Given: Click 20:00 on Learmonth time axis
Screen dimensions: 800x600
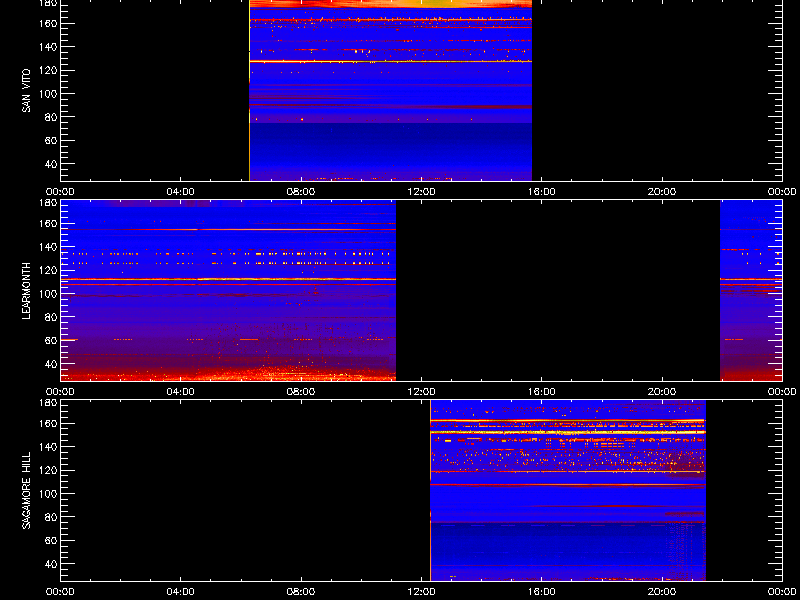Looking at the screenshot, I should [662, 392].
